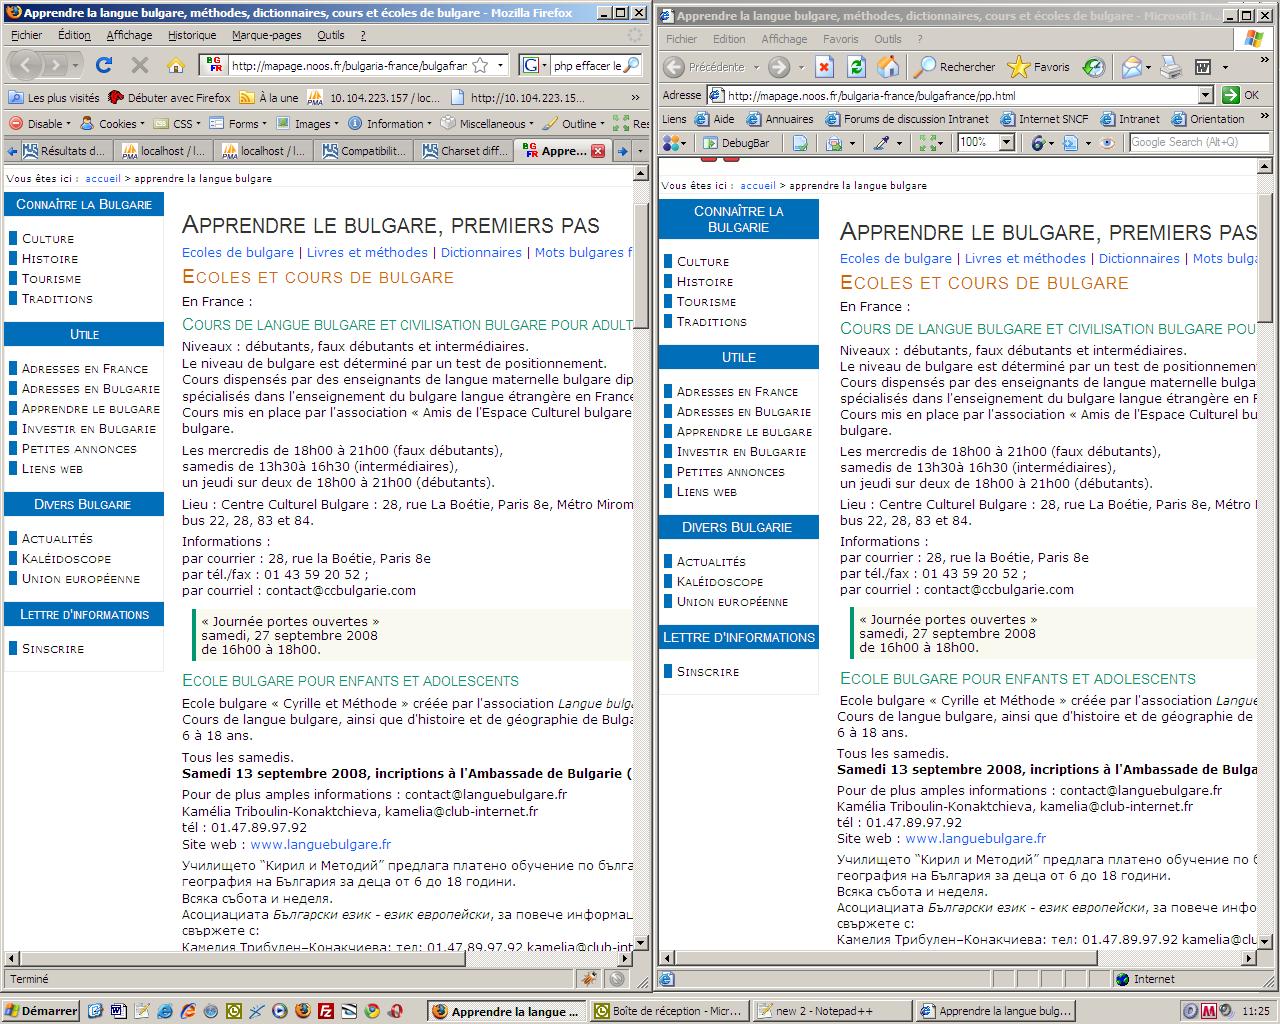1280x1024 pixels.
Task: Click the Démarrer start button
Action: click(x=41, y=1011)
